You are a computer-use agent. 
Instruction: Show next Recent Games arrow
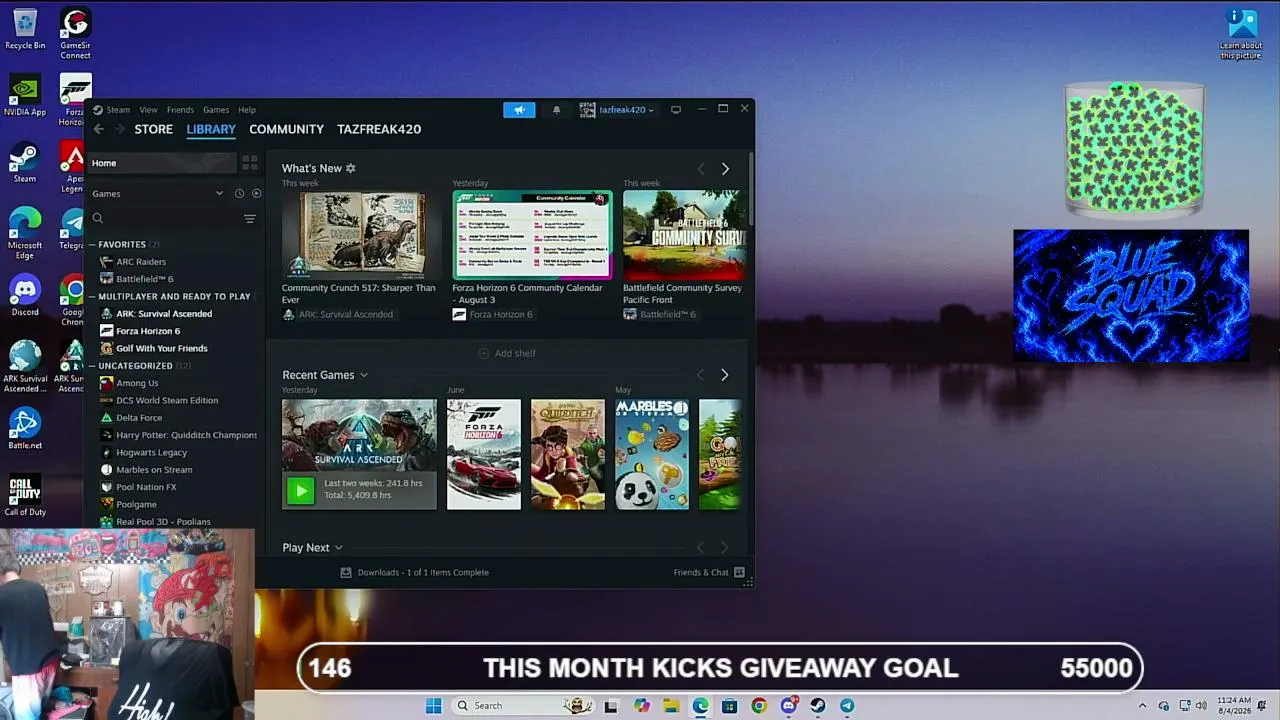(x=725, y=375)
